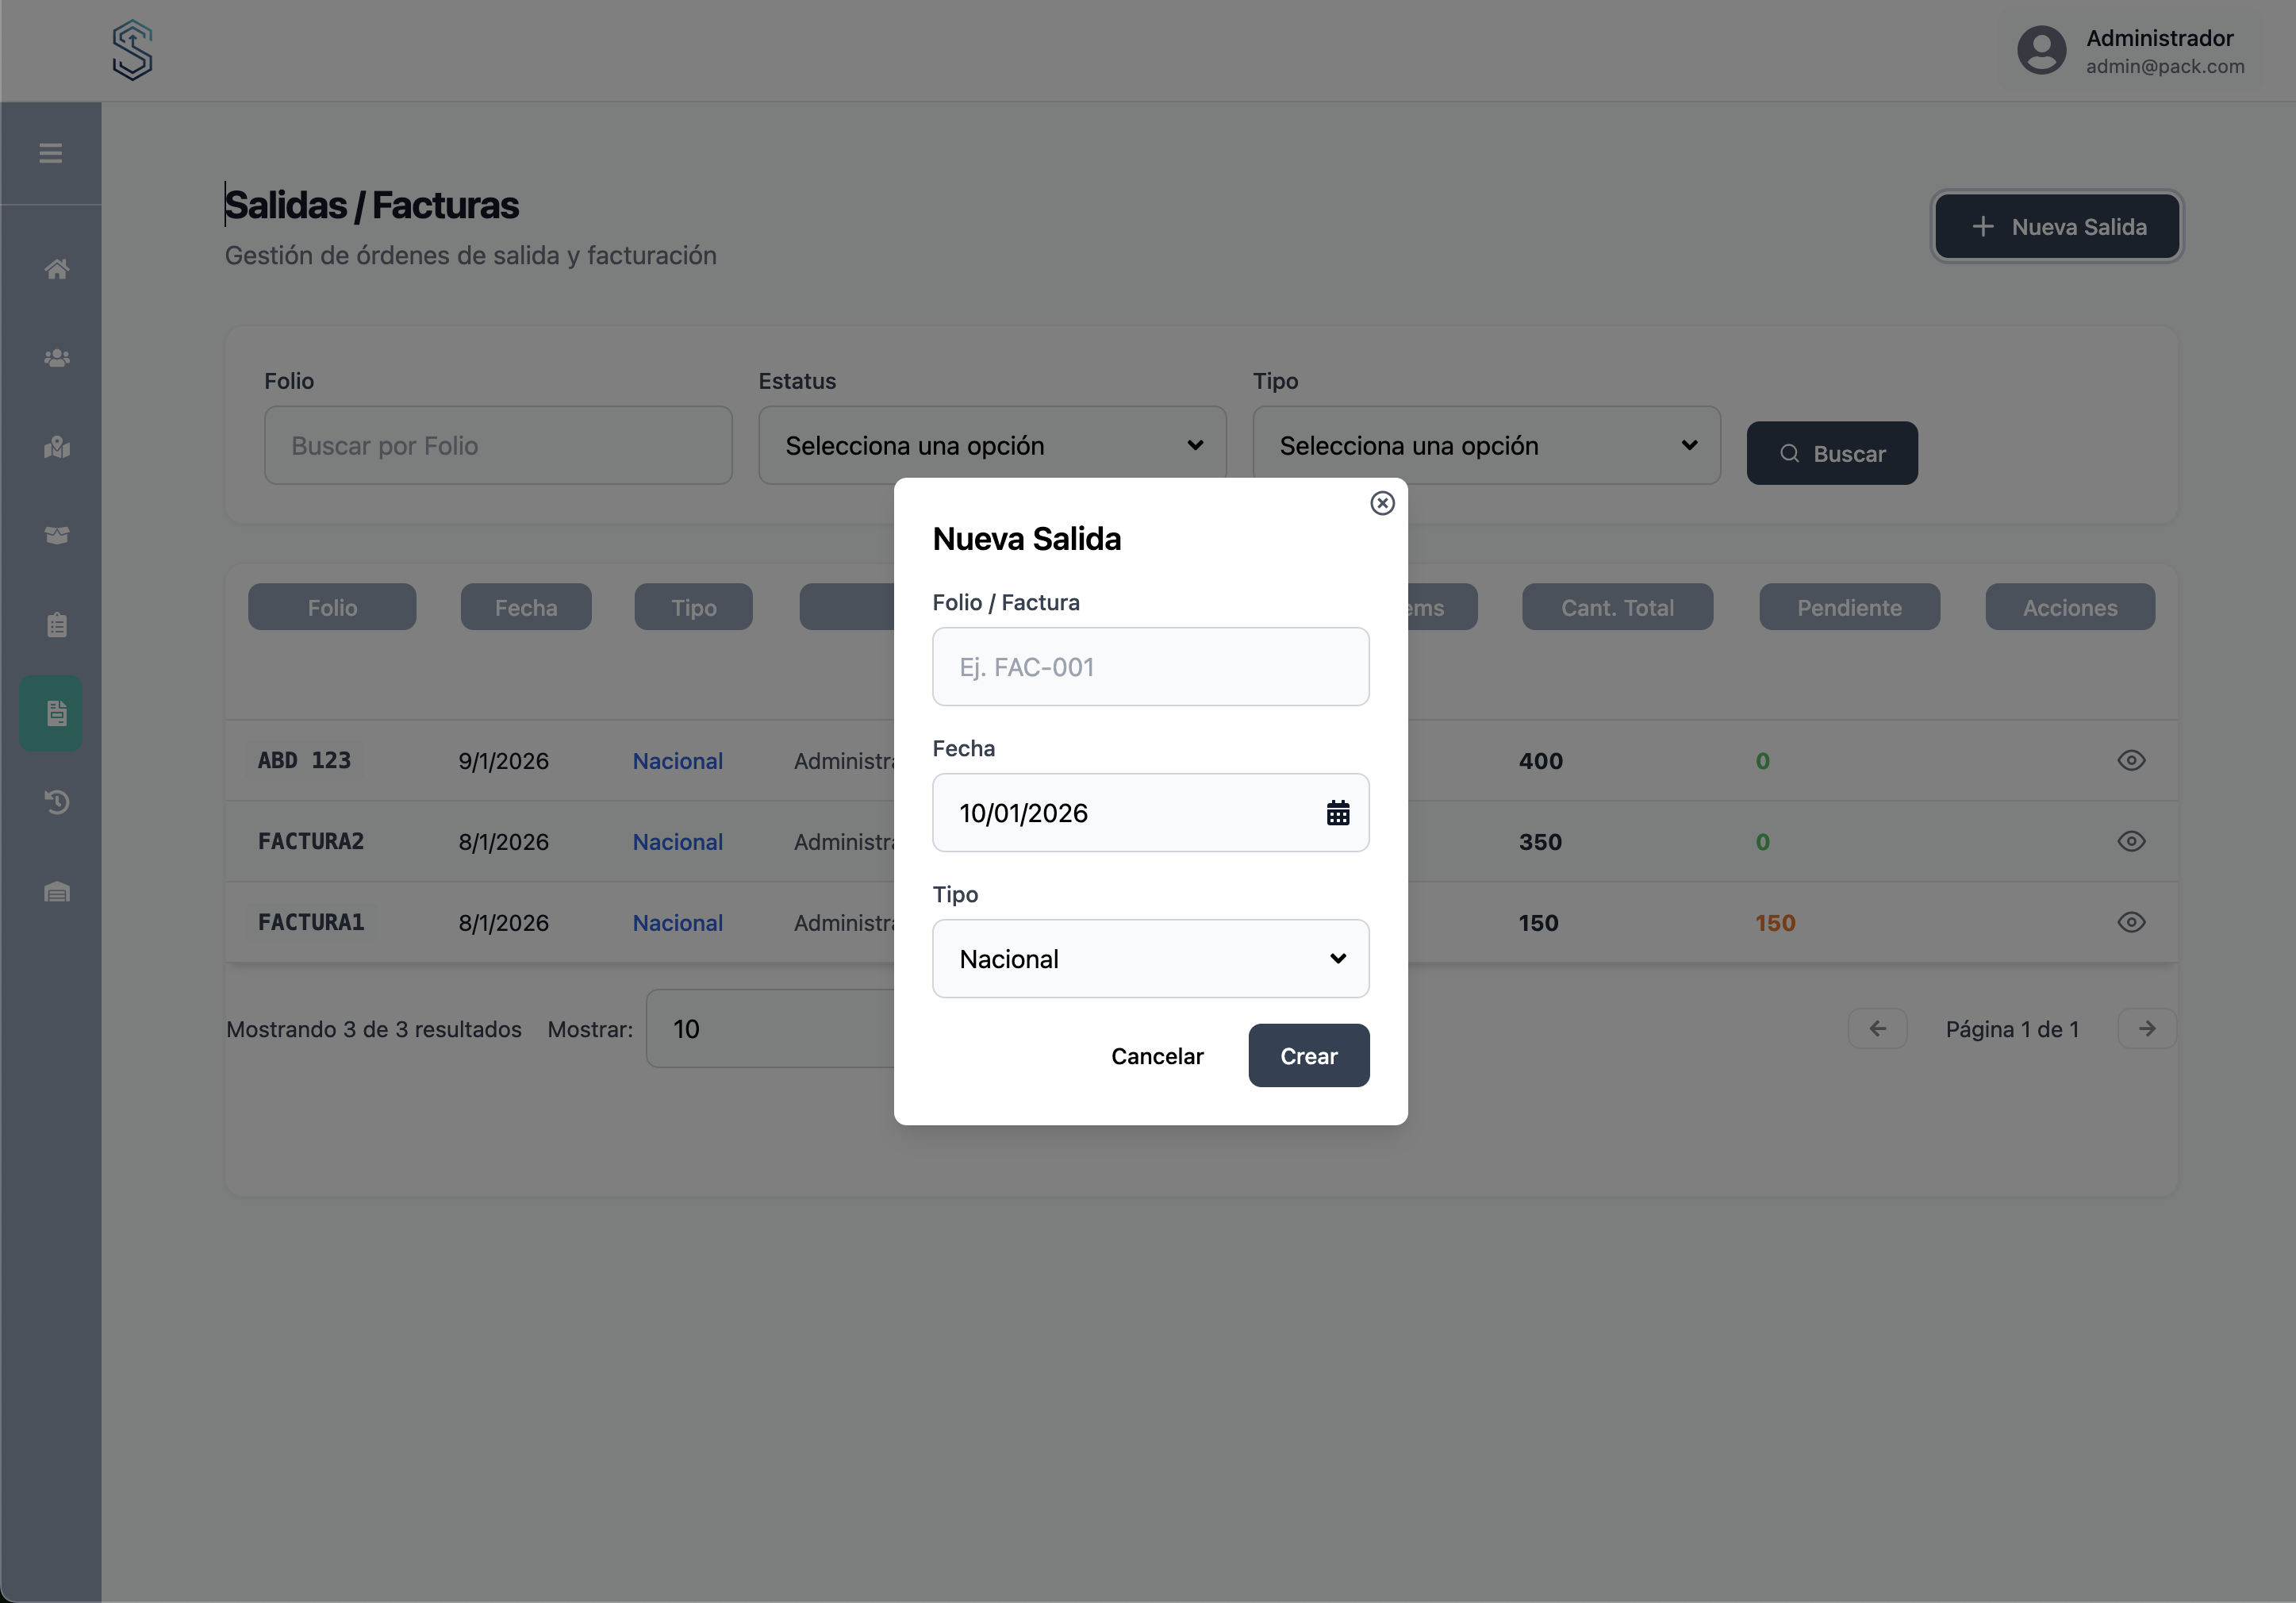Click the clipboard icon in the sidebar
Screen dimensions: 2296x1603
click(x=57, y=625)
